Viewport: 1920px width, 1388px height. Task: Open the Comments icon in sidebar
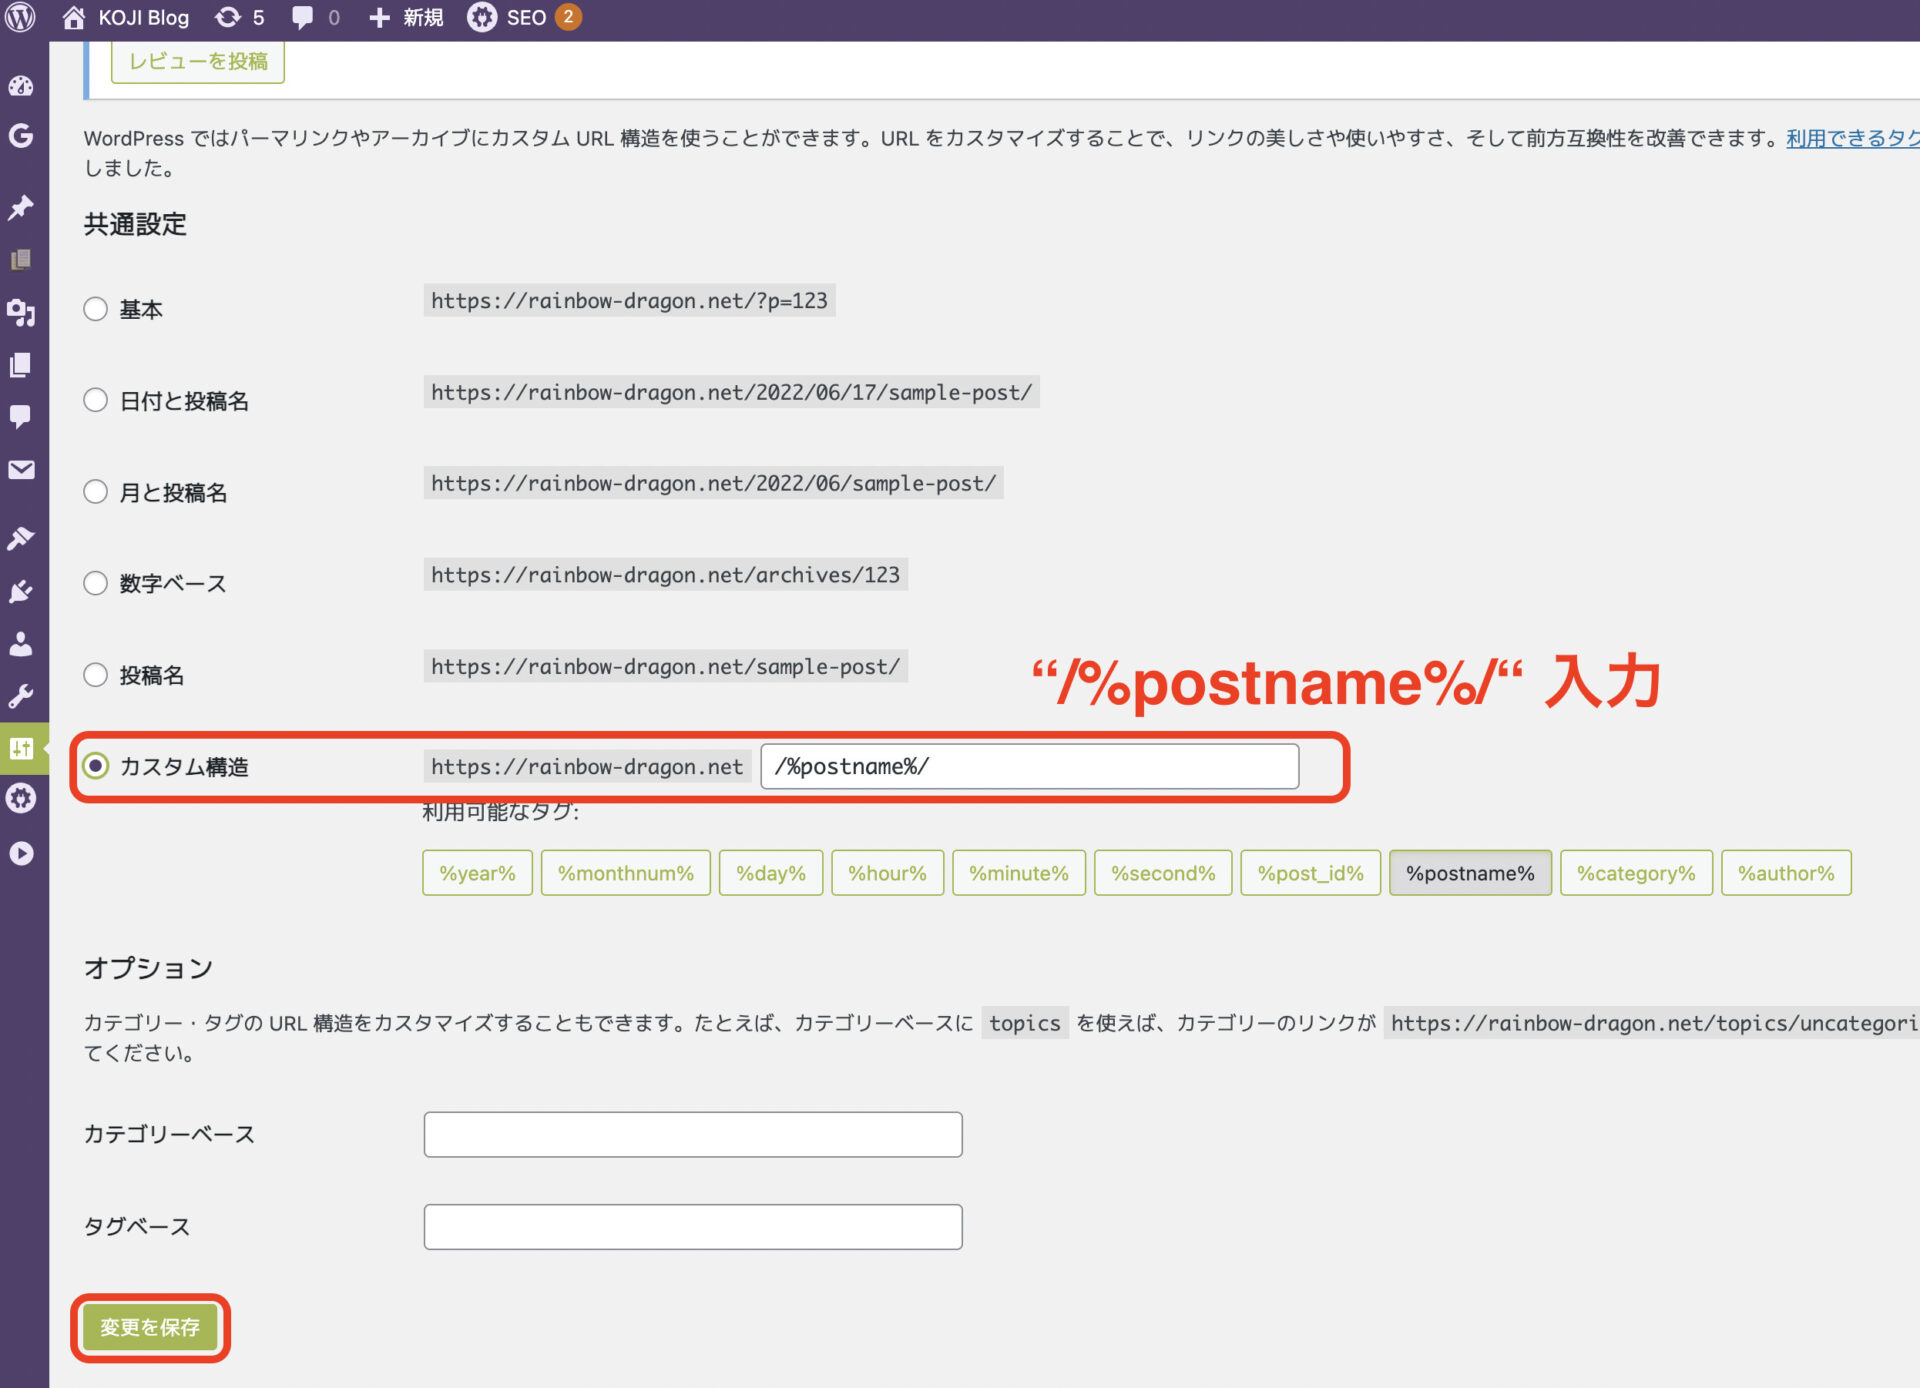click(21, 417)
